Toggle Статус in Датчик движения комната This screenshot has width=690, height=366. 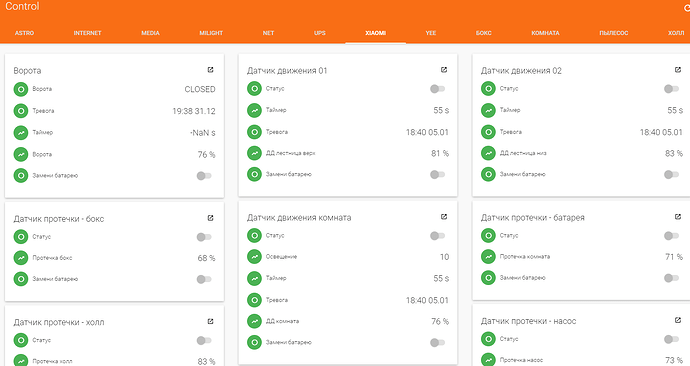437,236
